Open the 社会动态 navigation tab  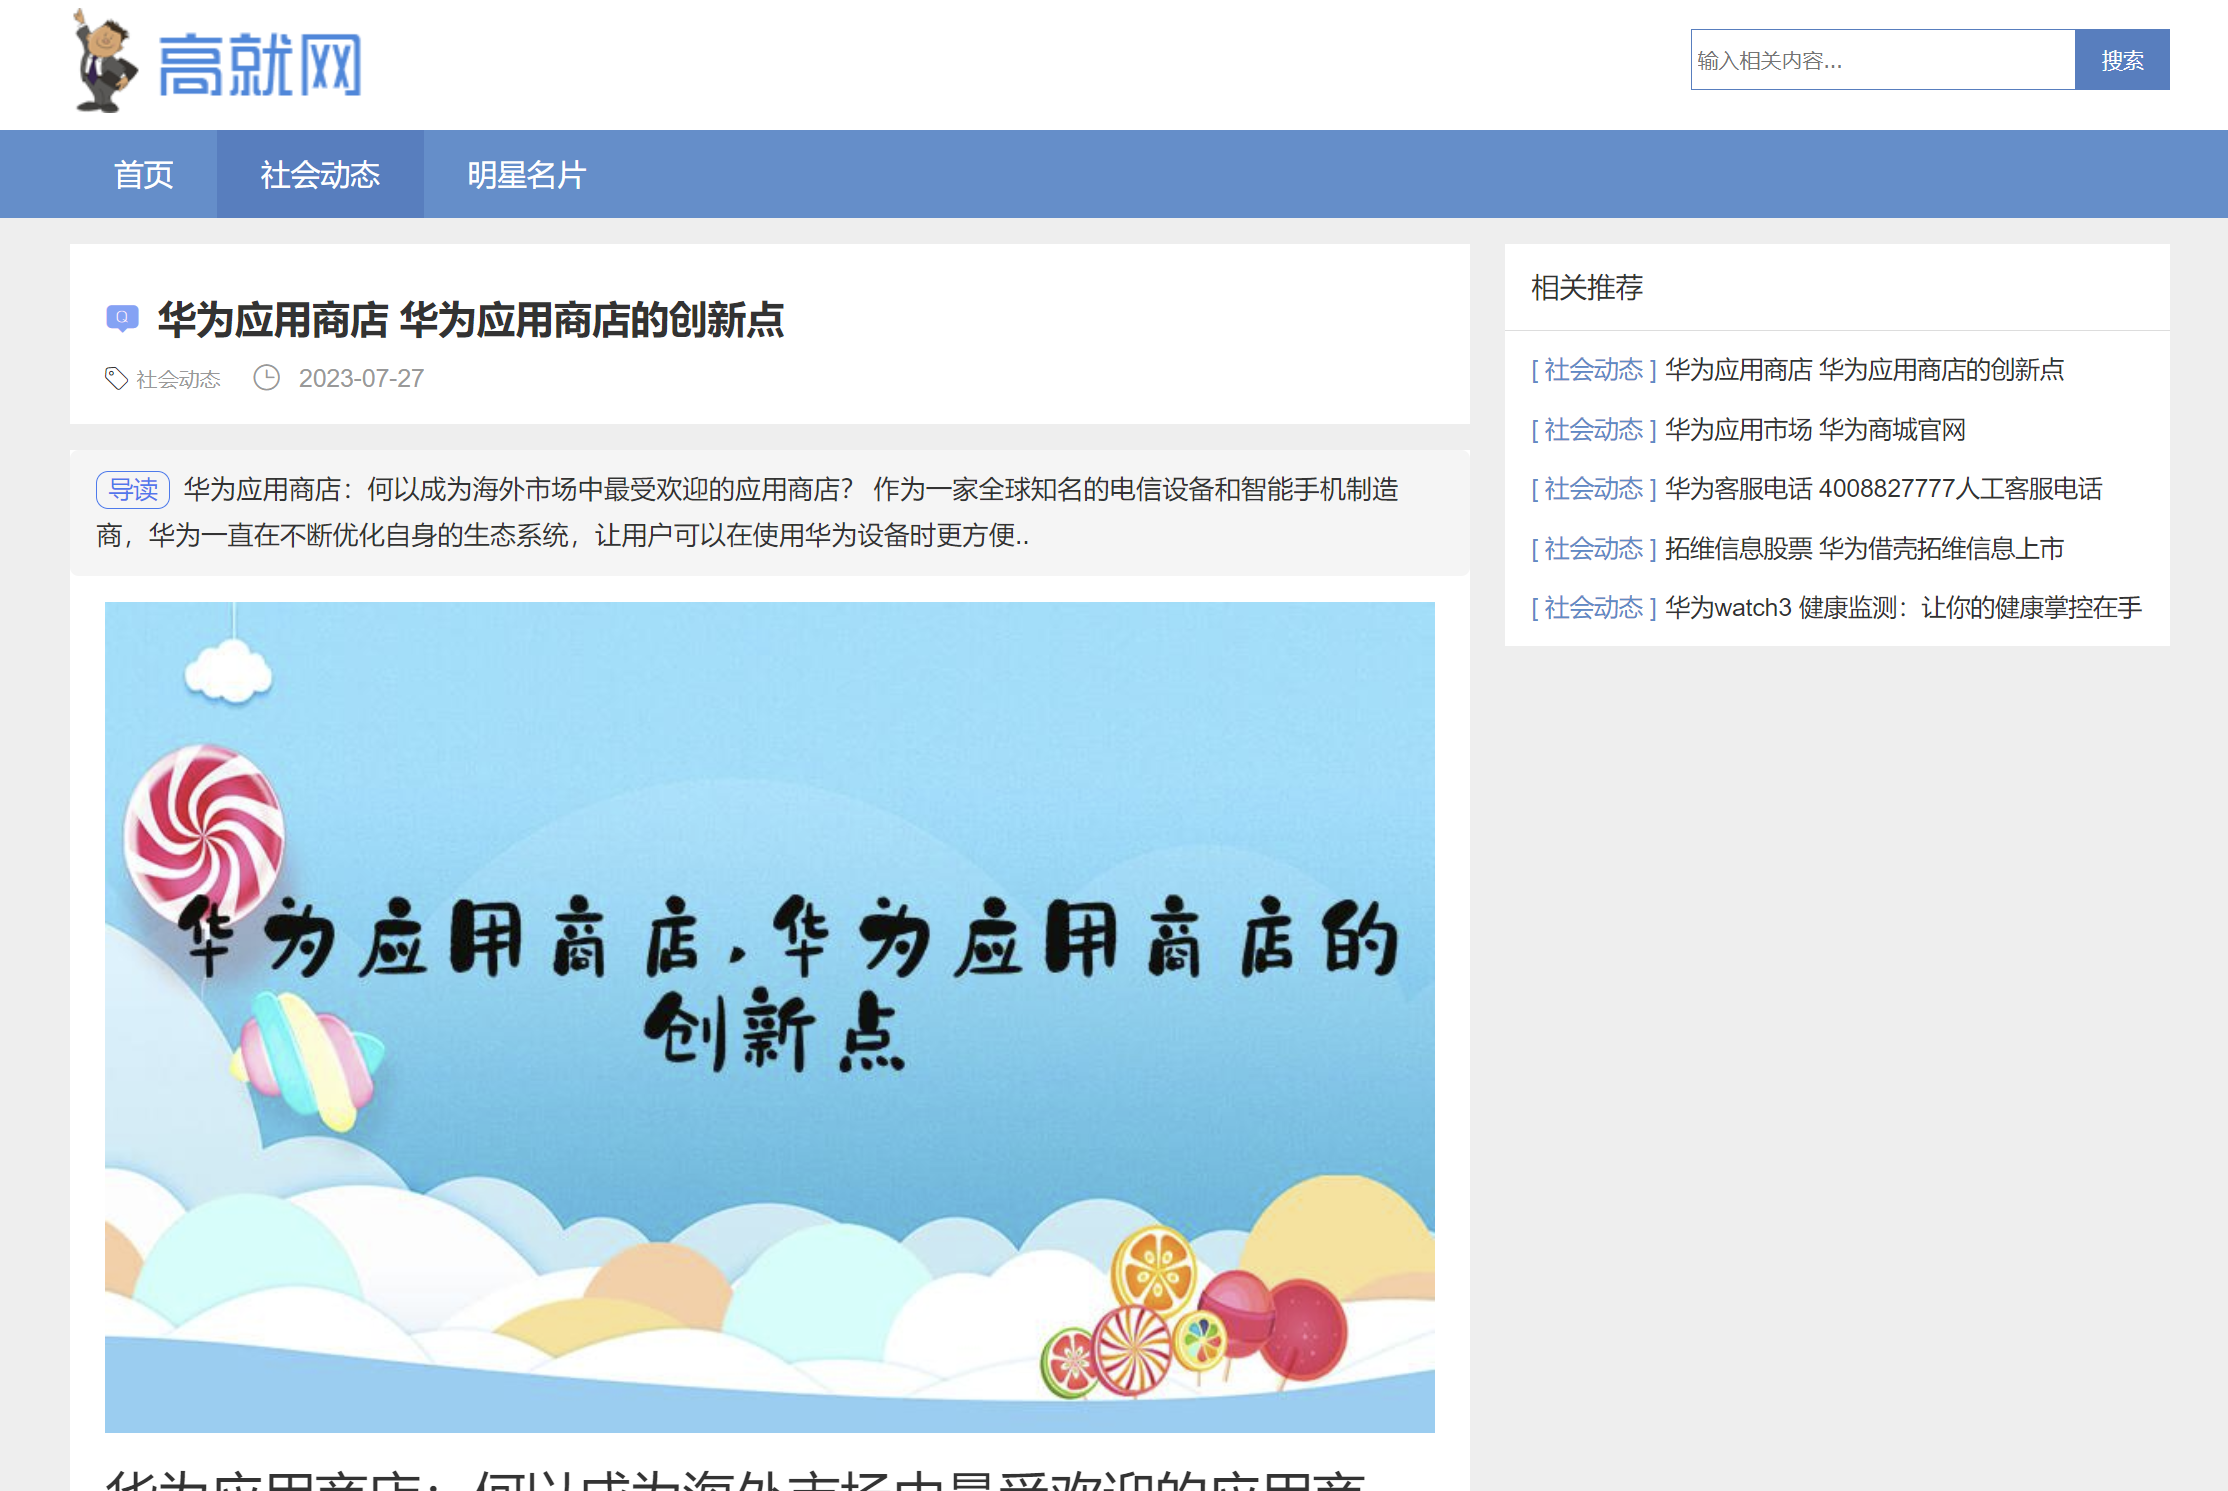(x=320, y=175)
